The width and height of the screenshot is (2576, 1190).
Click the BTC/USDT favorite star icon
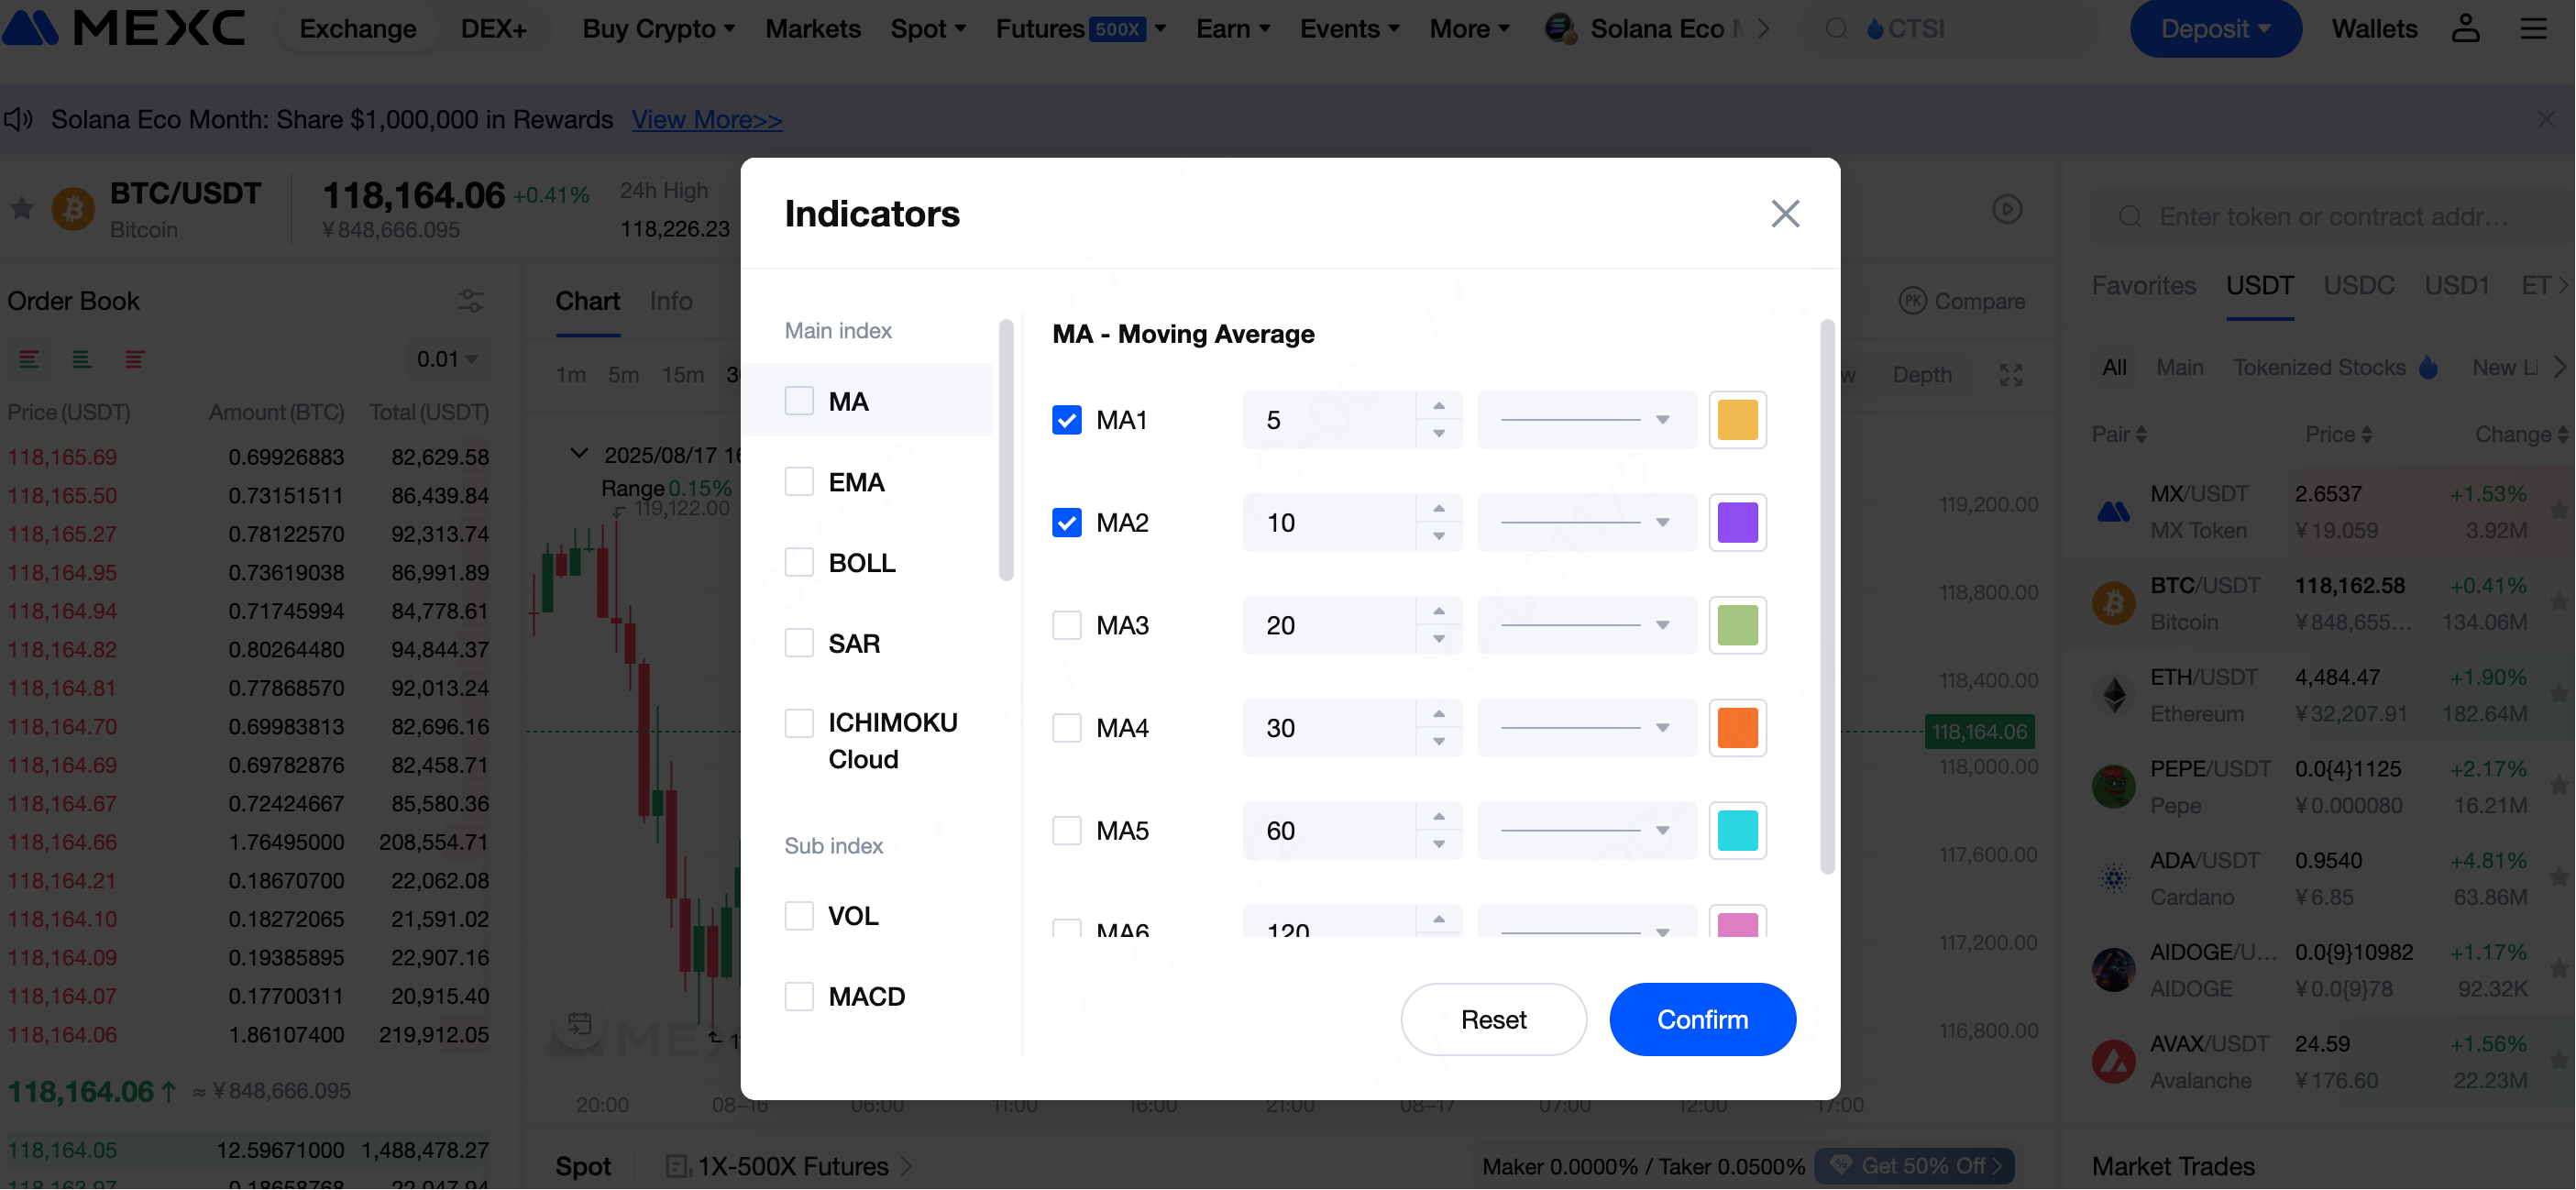(22, 208)
